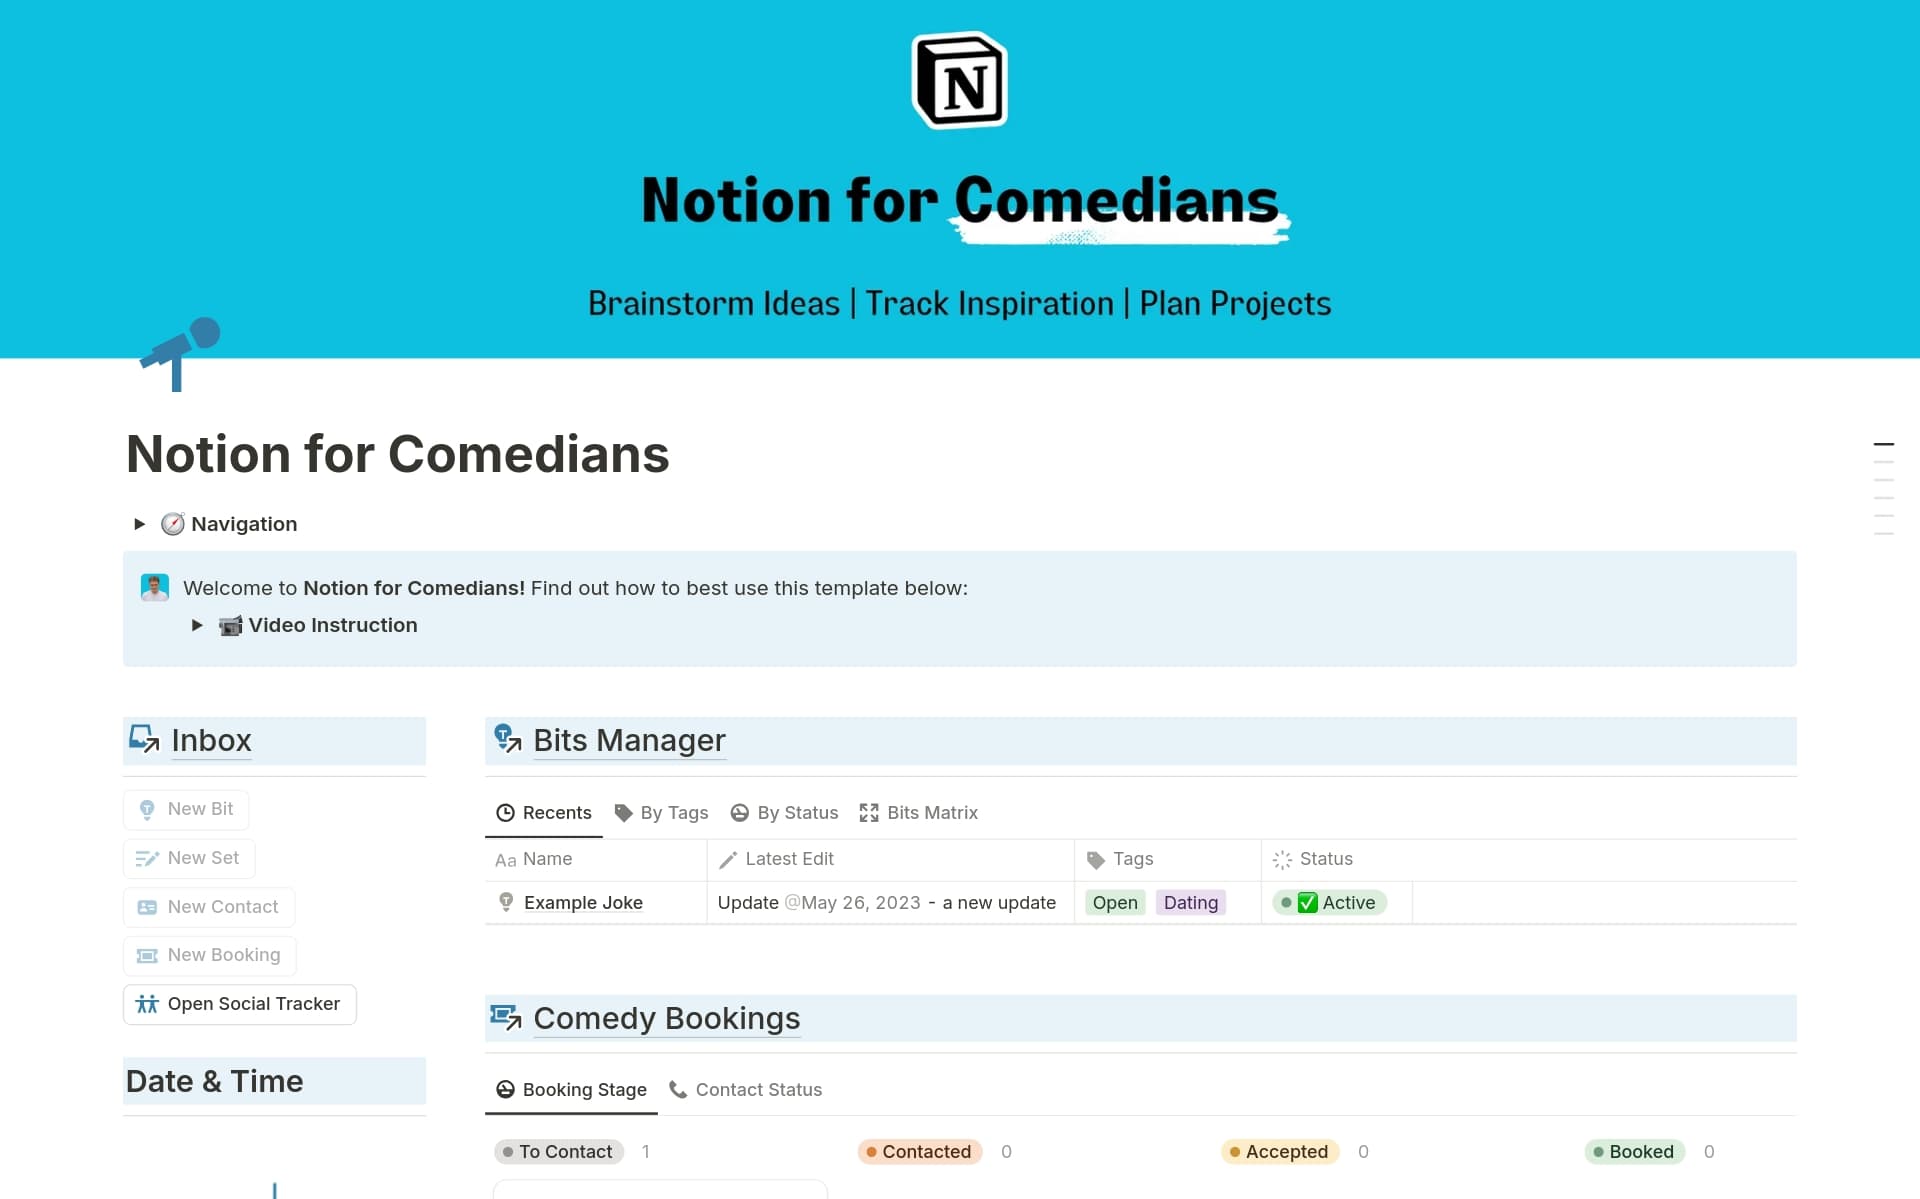This screenshot has height=1199, width=1920.
Task: Click the New Booking button
Action: (x=210, y=955)
